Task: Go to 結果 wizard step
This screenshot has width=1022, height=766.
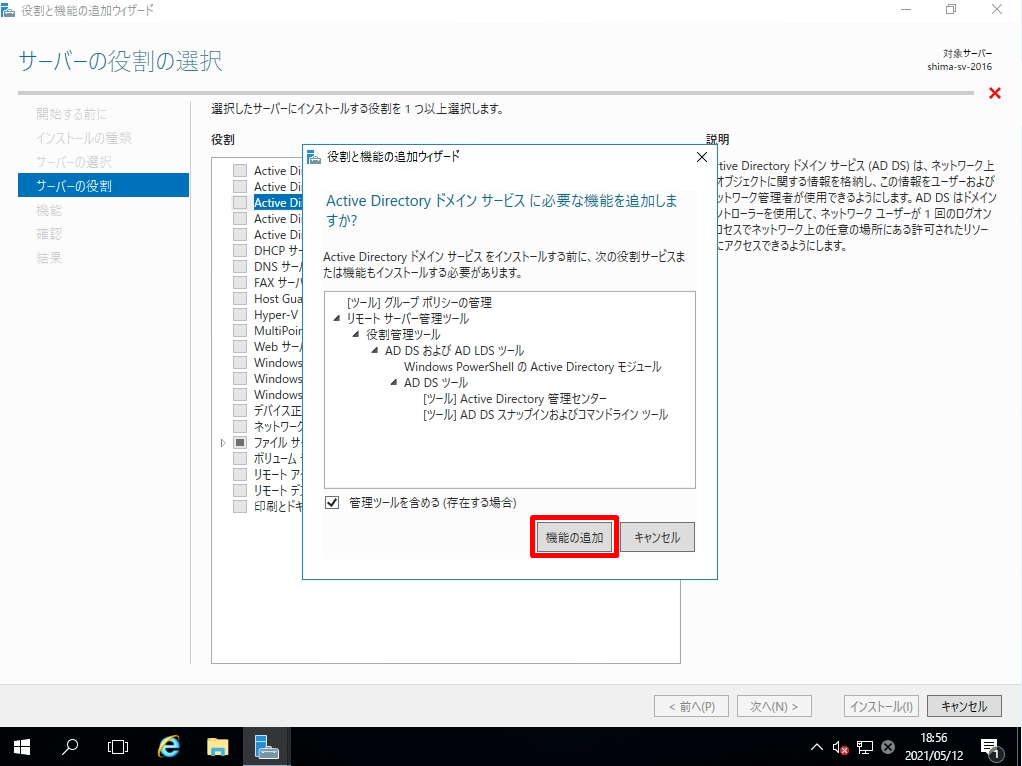Action: tap(49, 258)
